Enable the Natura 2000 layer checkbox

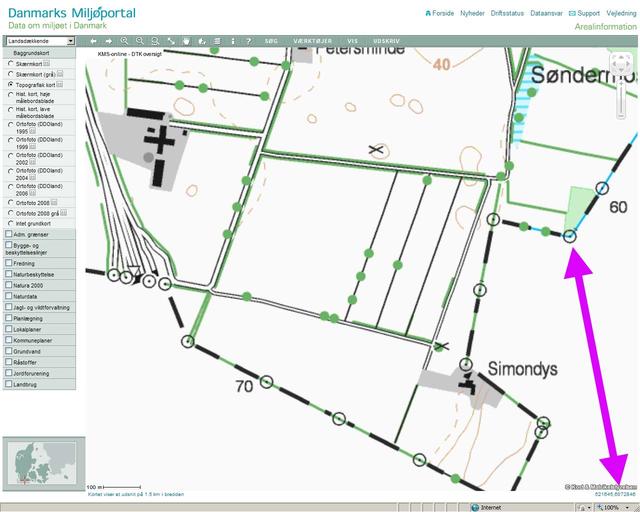(9, 285)
